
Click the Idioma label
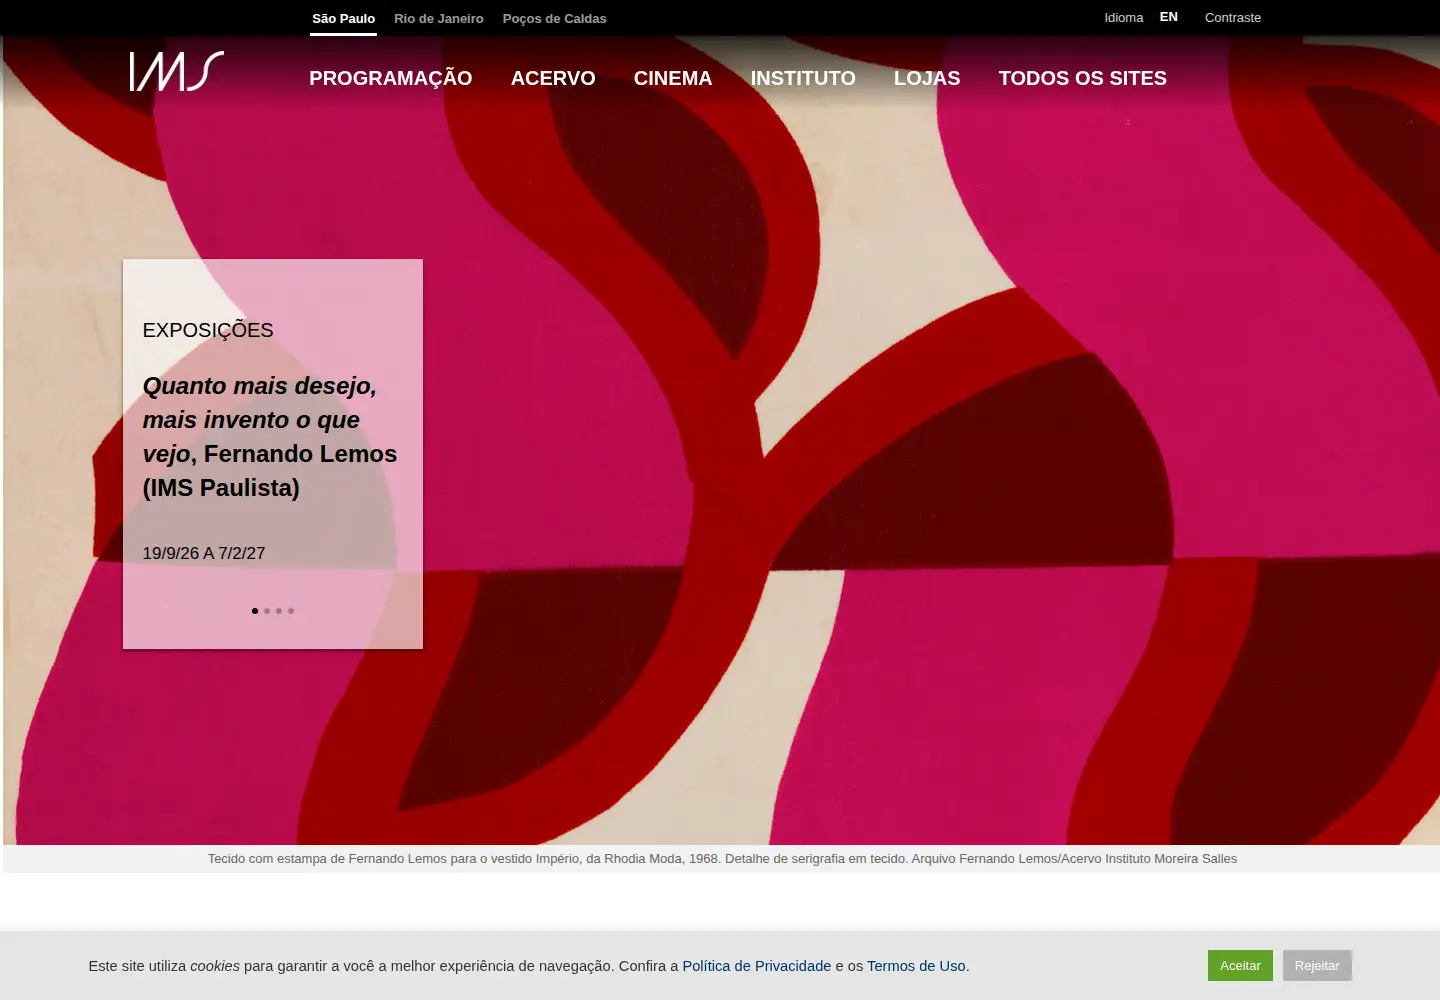tap(1124, 18)
